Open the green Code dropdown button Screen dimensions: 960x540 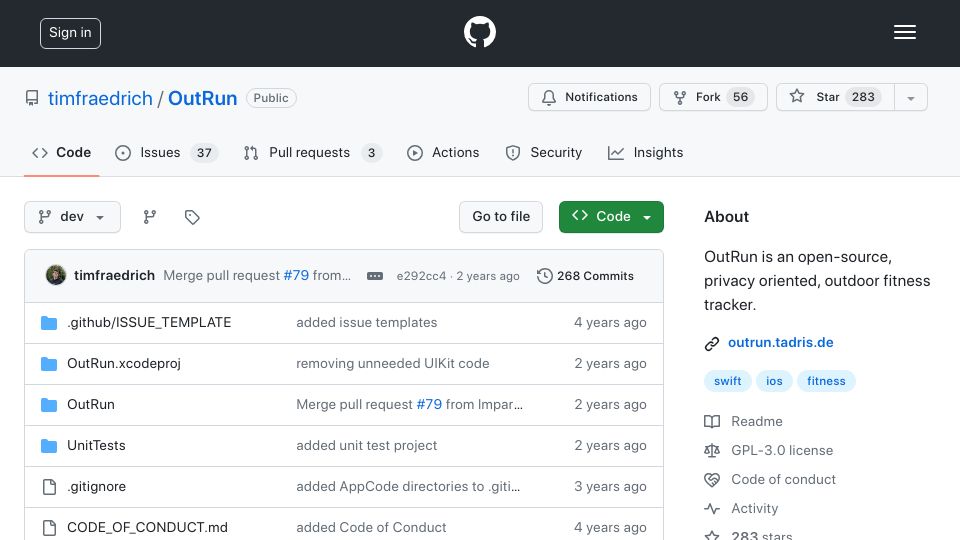point(611,217)
